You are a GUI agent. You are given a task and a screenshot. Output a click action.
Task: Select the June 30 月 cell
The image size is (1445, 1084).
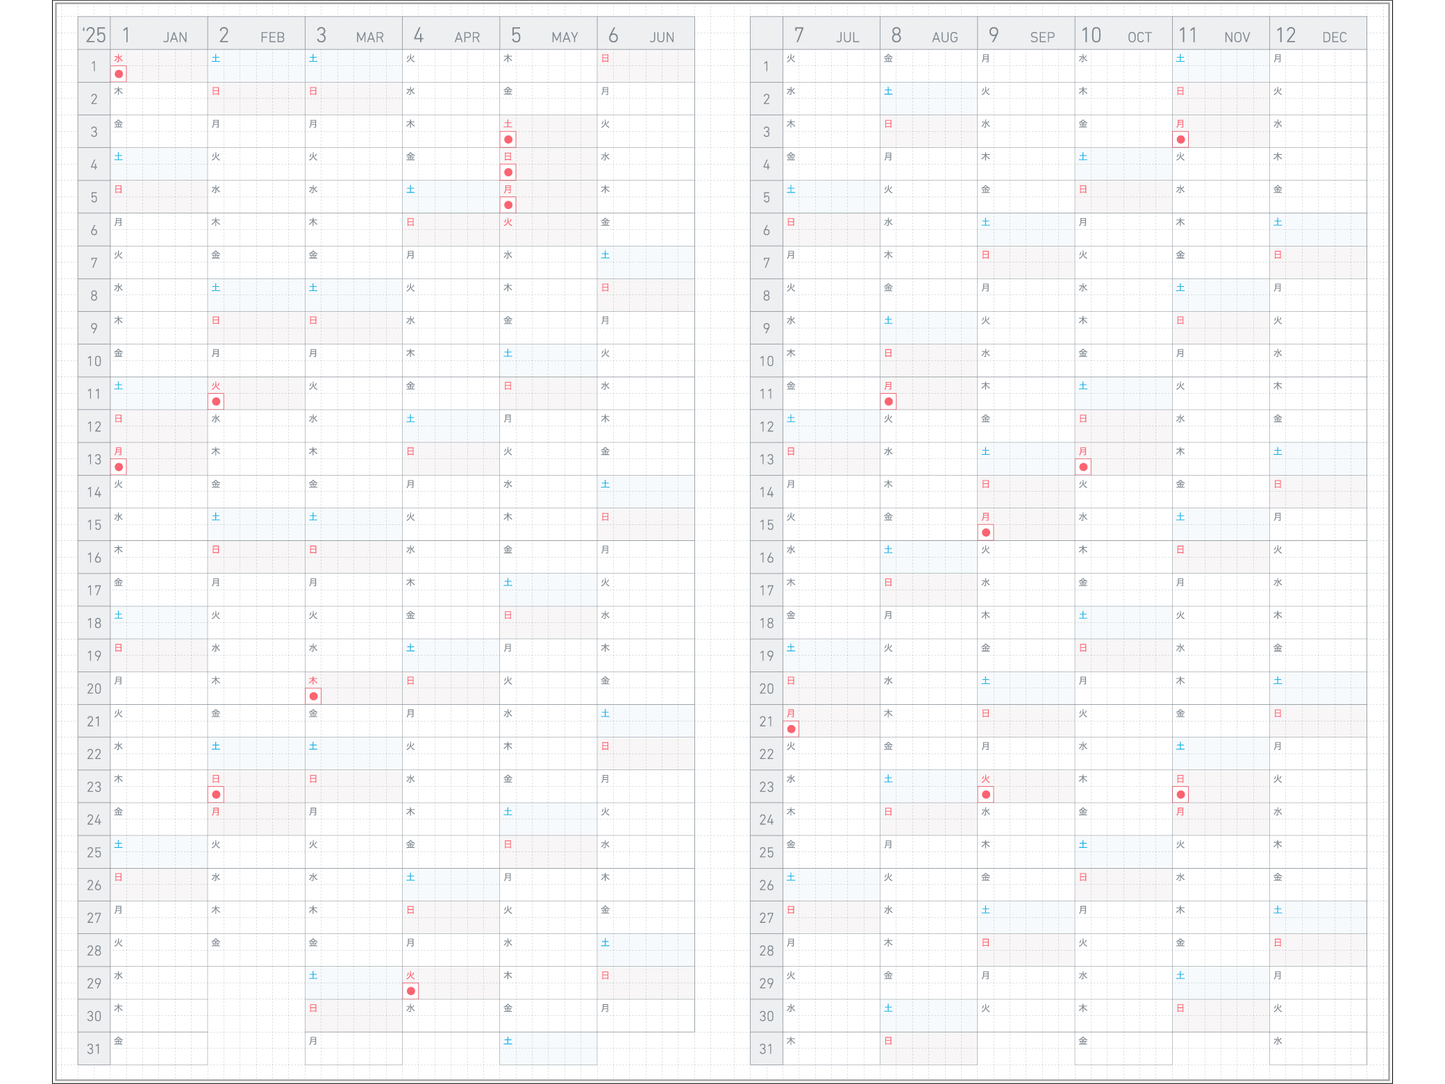pos(645,1015)
